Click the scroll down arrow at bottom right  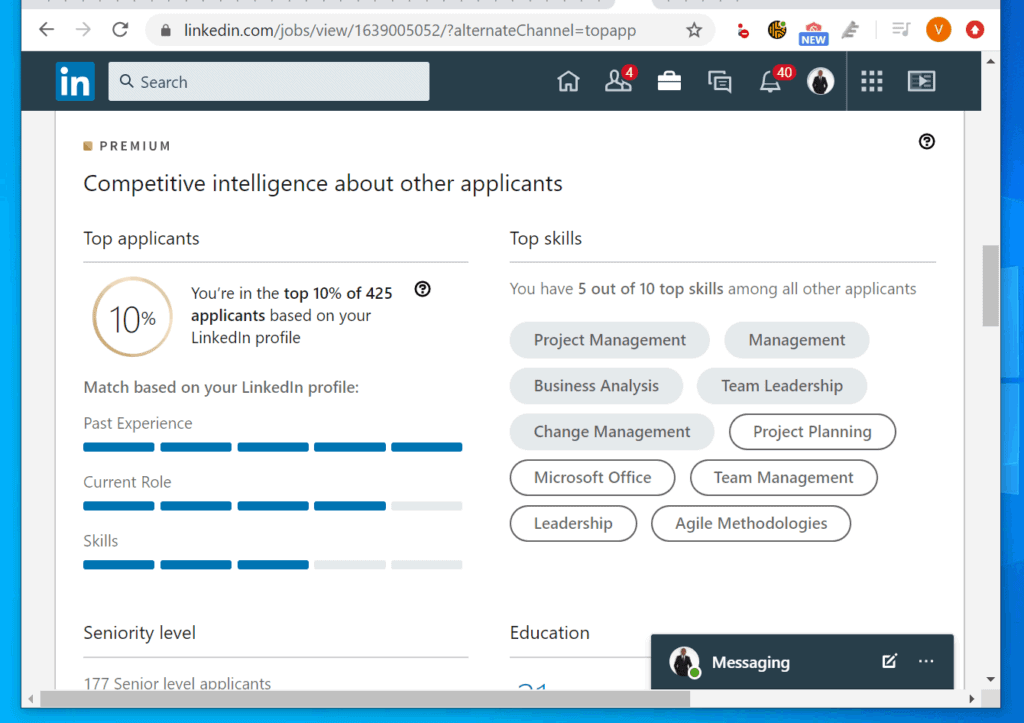pyautogui.click(x=991, y=680)
